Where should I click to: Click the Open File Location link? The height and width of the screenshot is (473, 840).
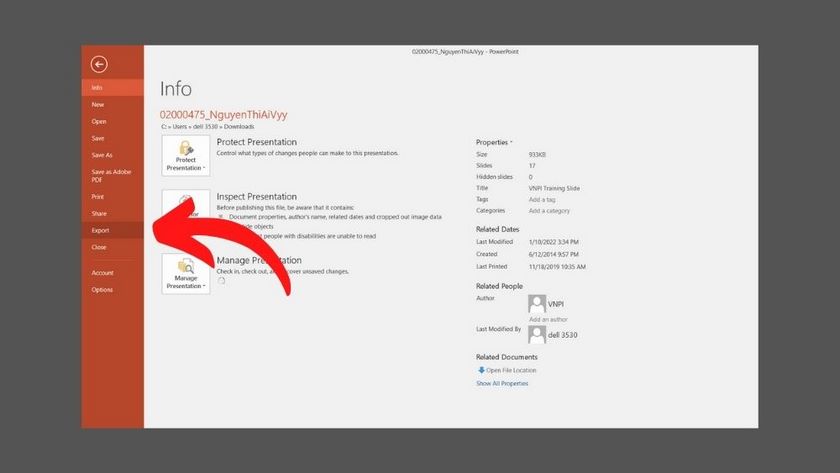point(511,370)
